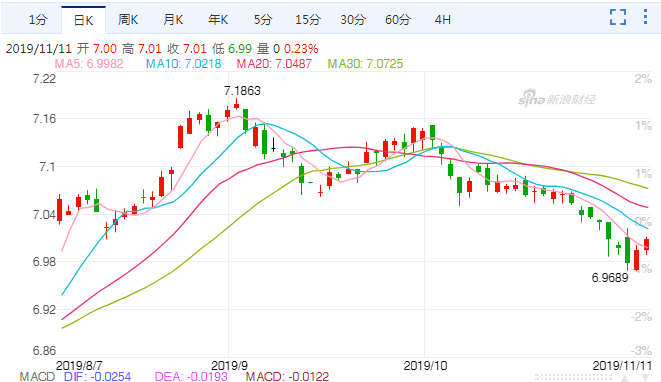This screenshot has width=661, height=382.
Task: Click the MA10: 7.0218 legend label
Action: pyautogui.click(x=183, y=64)
